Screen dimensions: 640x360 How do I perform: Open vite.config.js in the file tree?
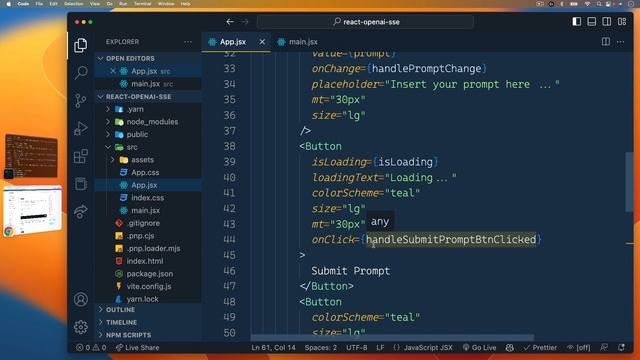pos(148,287)
